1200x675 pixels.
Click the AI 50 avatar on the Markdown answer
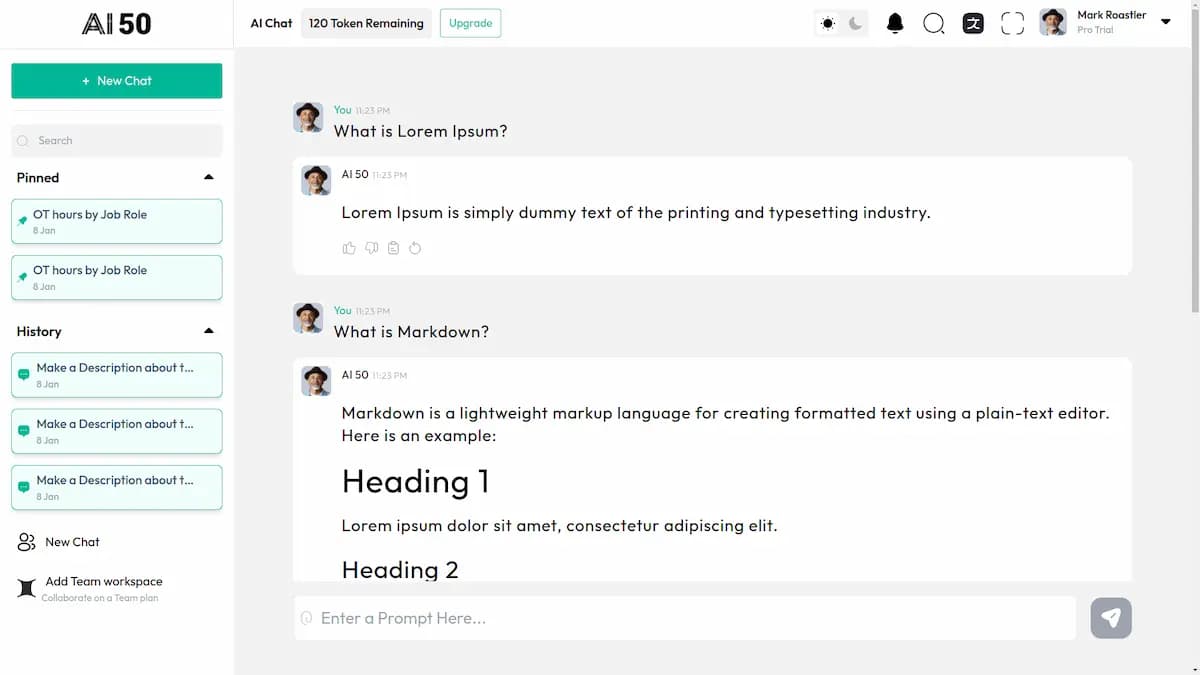tap(316, 381)
